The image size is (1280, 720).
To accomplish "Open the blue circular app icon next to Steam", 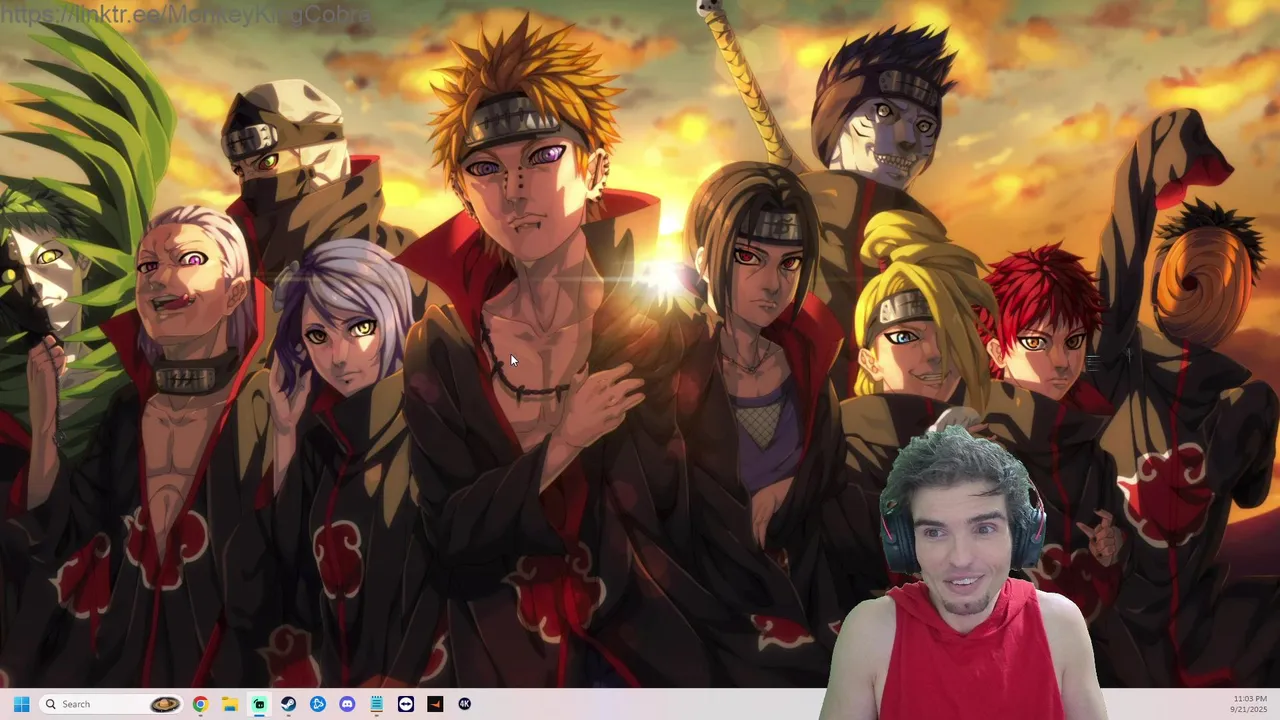I will pyautogui.click(x=318, y=704).
